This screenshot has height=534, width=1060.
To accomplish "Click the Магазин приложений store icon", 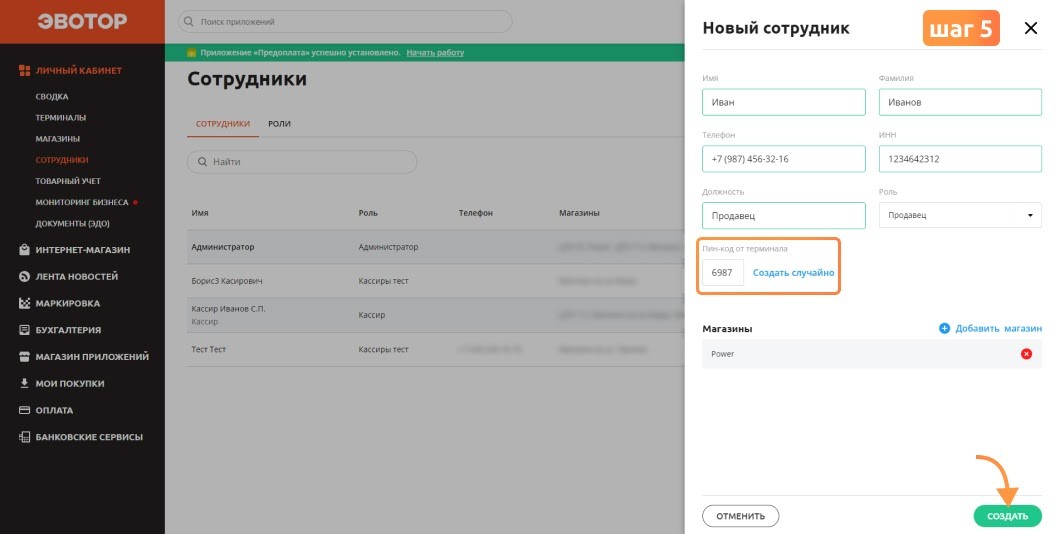I will 24,357.
